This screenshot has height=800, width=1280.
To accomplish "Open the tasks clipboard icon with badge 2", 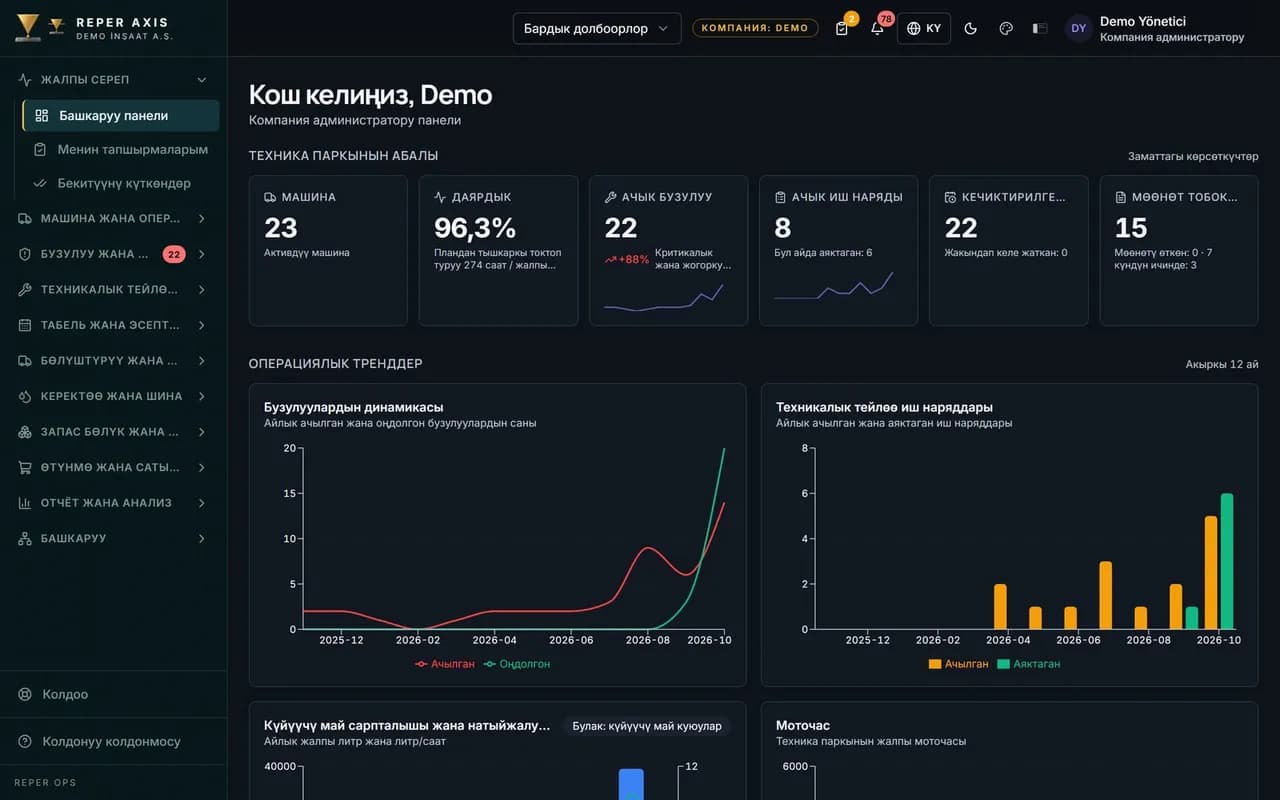I will 842,28.
